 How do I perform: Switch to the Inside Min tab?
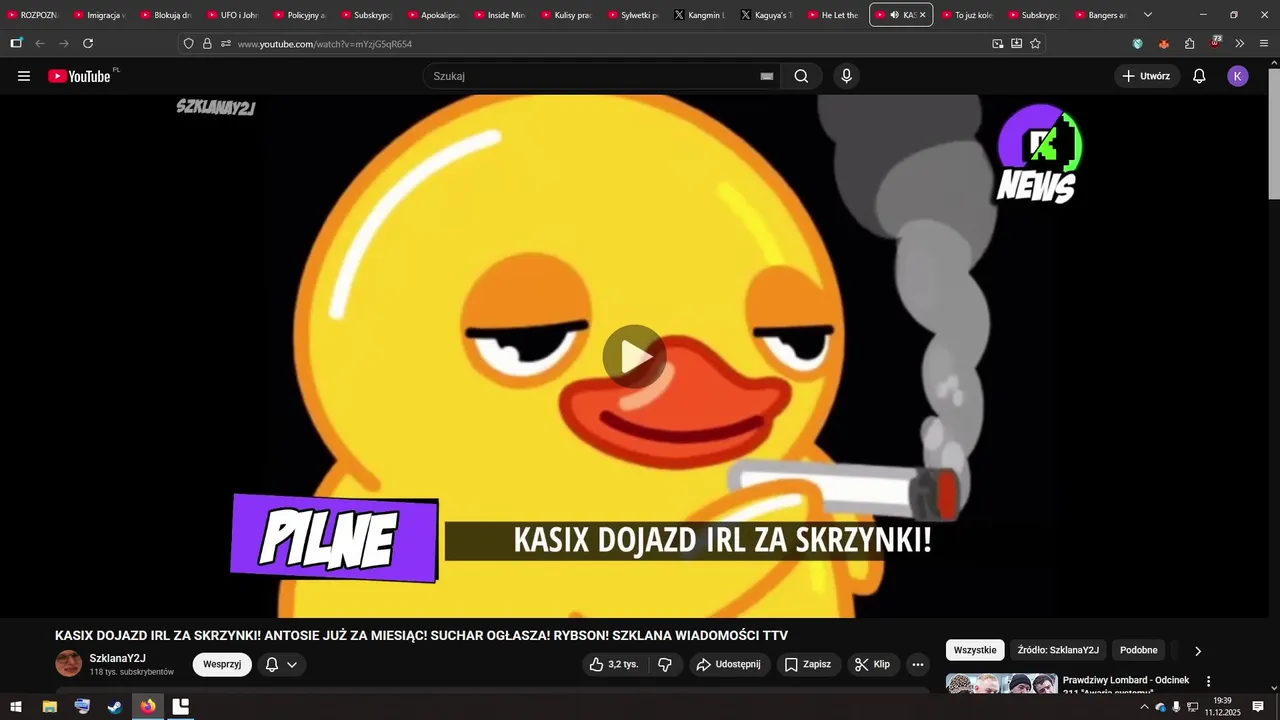click(500, 15)
